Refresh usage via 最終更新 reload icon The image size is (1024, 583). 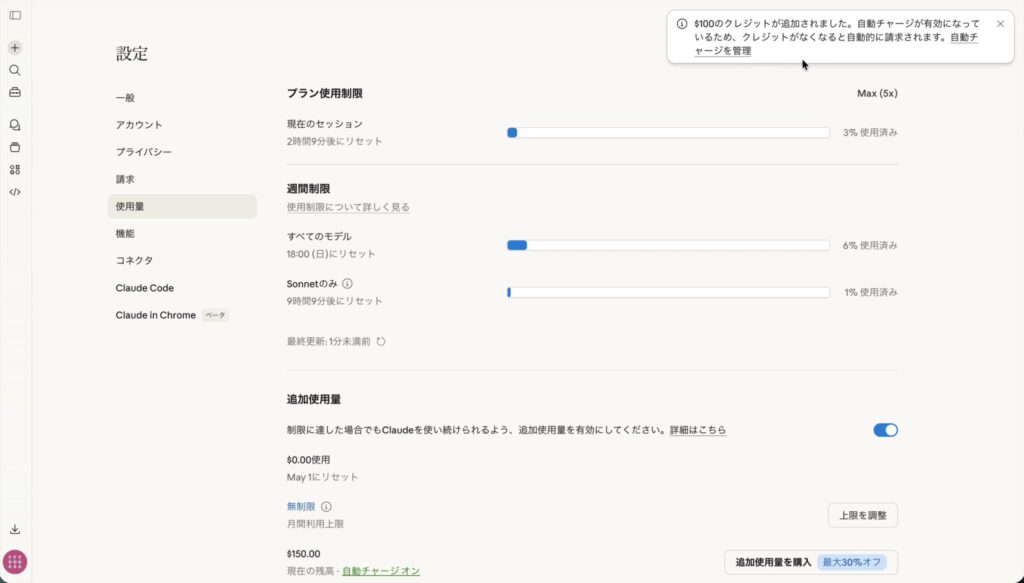381,341
